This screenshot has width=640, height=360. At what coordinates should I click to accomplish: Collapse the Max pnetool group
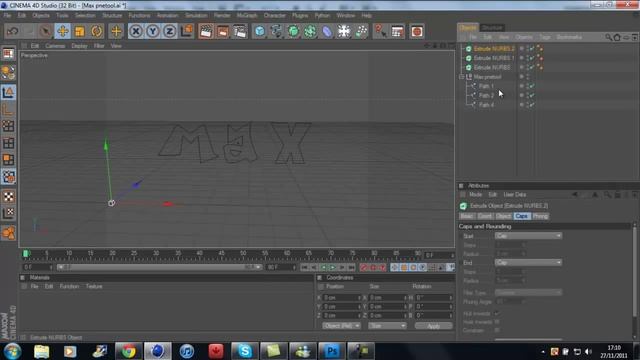click(462, 77)
